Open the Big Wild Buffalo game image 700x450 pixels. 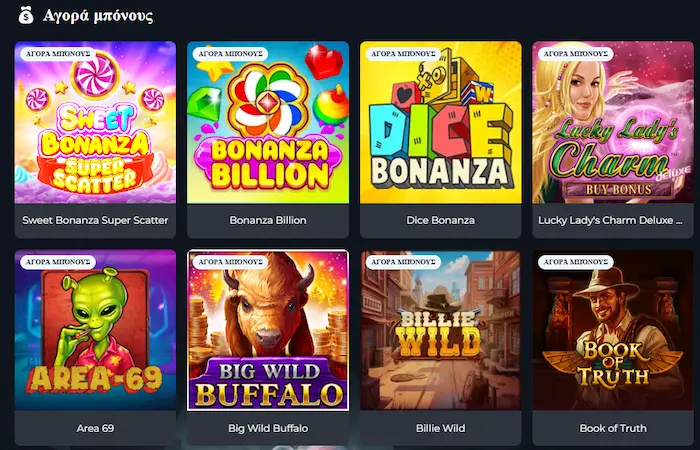pos(268,330)
